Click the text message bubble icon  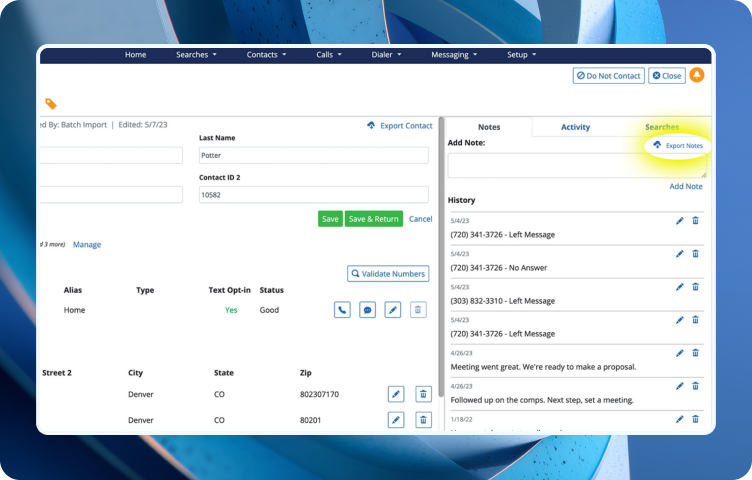pyautogui.click(x=368, y=310)
